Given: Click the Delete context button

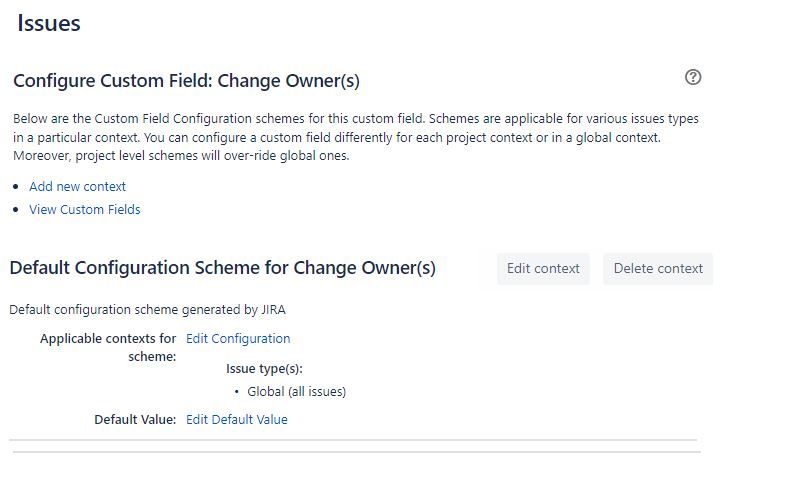Looking at the screenshot, I should 658,268.
